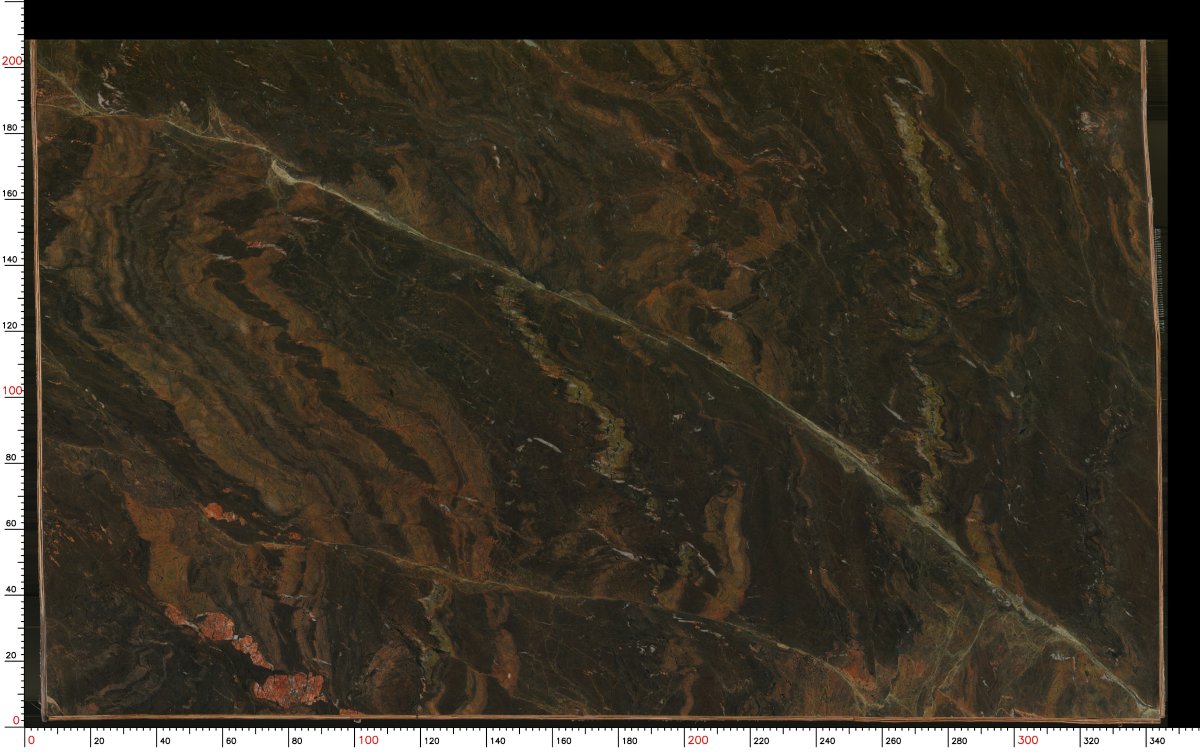The height and width of the screenshot is (752, 1200).
Task: Select 60 on the horizontal ruler
Action: click(229, 741)
